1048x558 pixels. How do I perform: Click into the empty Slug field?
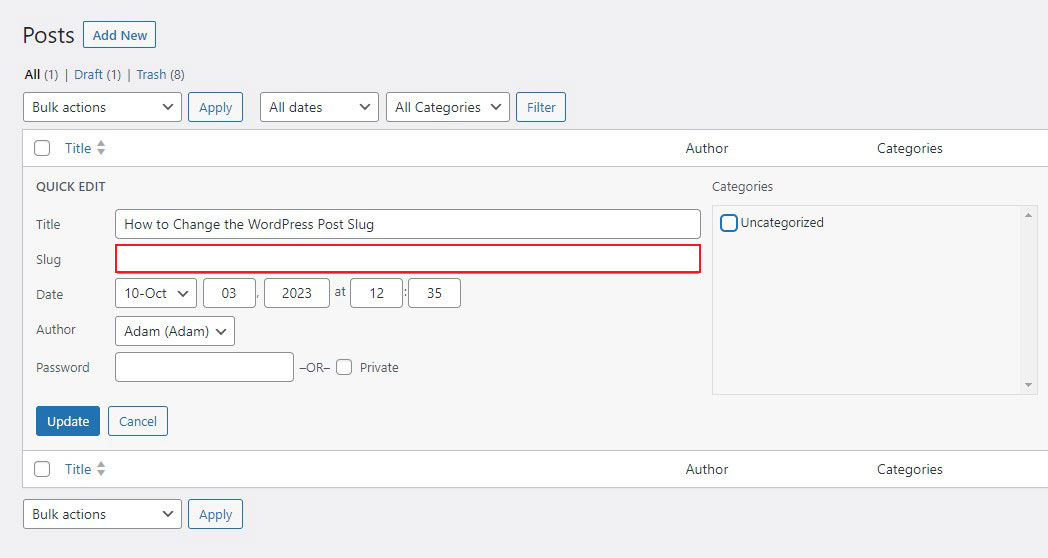pos(408,259)
